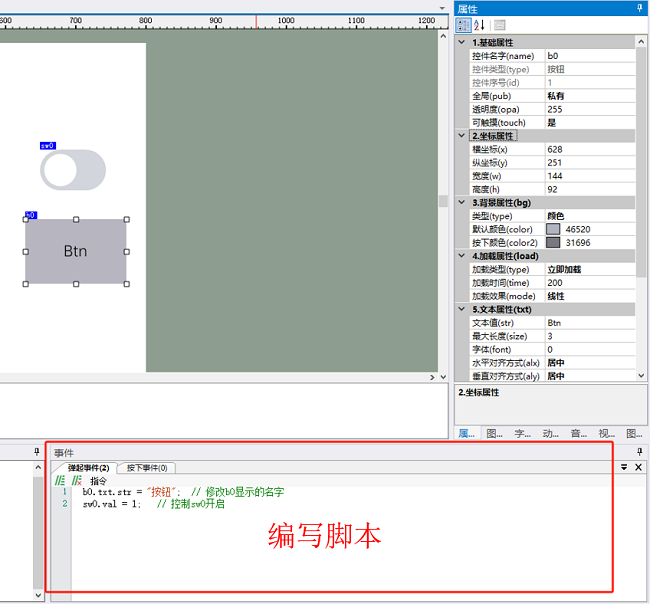The height and width of the screenshot is (604, 650).
Task: Edit 高度(h) value 92
Action: pyautogui.click(x=590, y=189)
